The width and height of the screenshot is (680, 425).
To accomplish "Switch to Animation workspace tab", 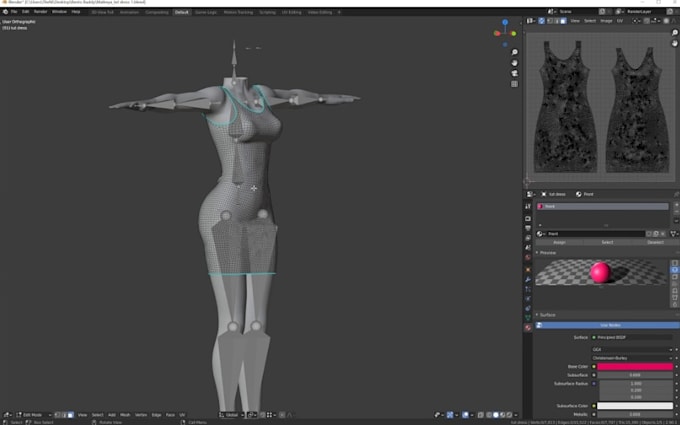I will tap(129, 12).
